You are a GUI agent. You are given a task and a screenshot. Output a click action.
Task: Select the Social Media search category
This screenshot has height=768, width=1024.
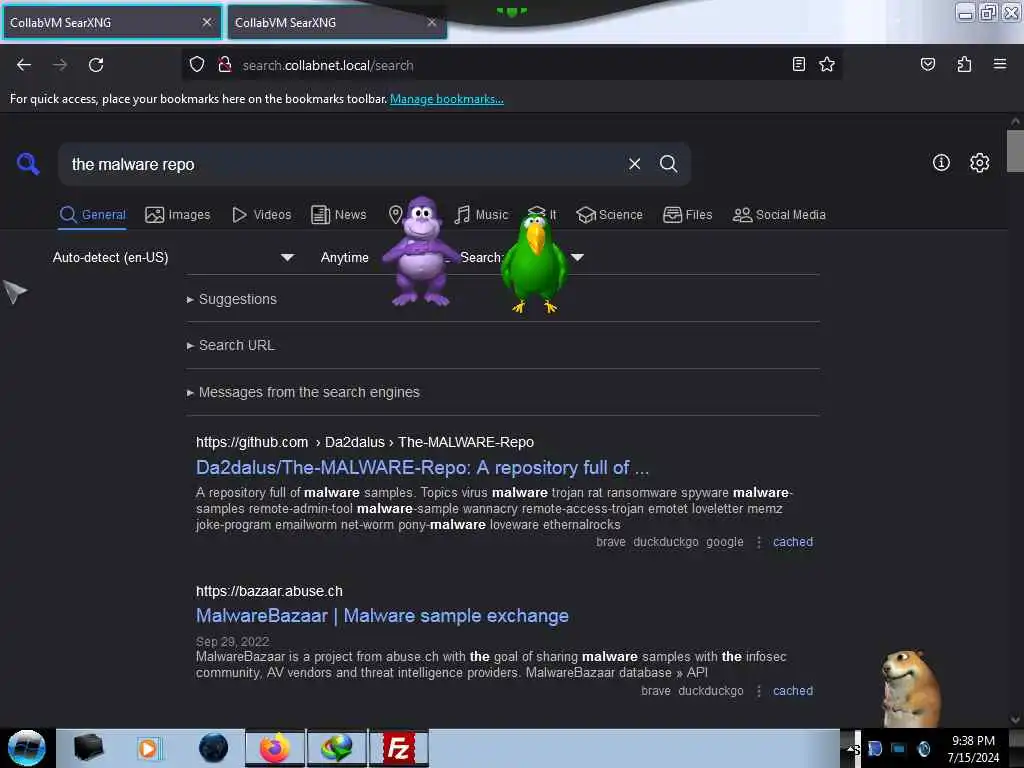(779, 214)
